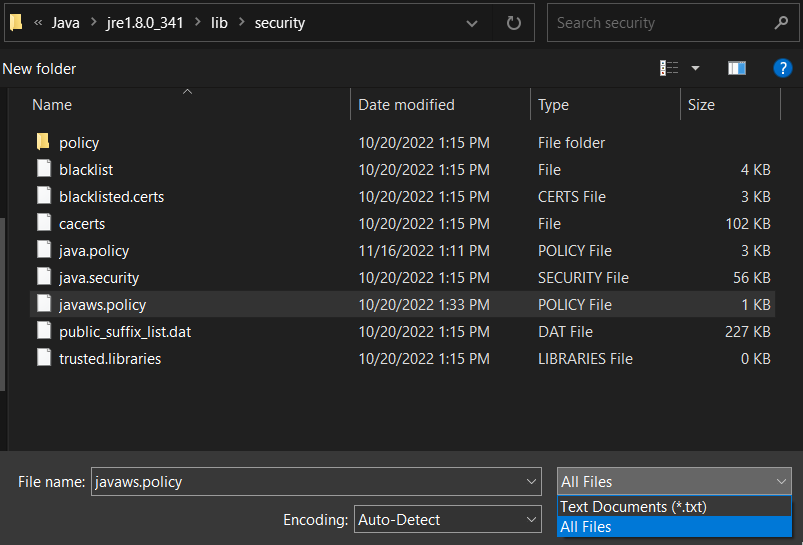
Task: Click the blacklist file icon
Action: [x=44, y=169]
